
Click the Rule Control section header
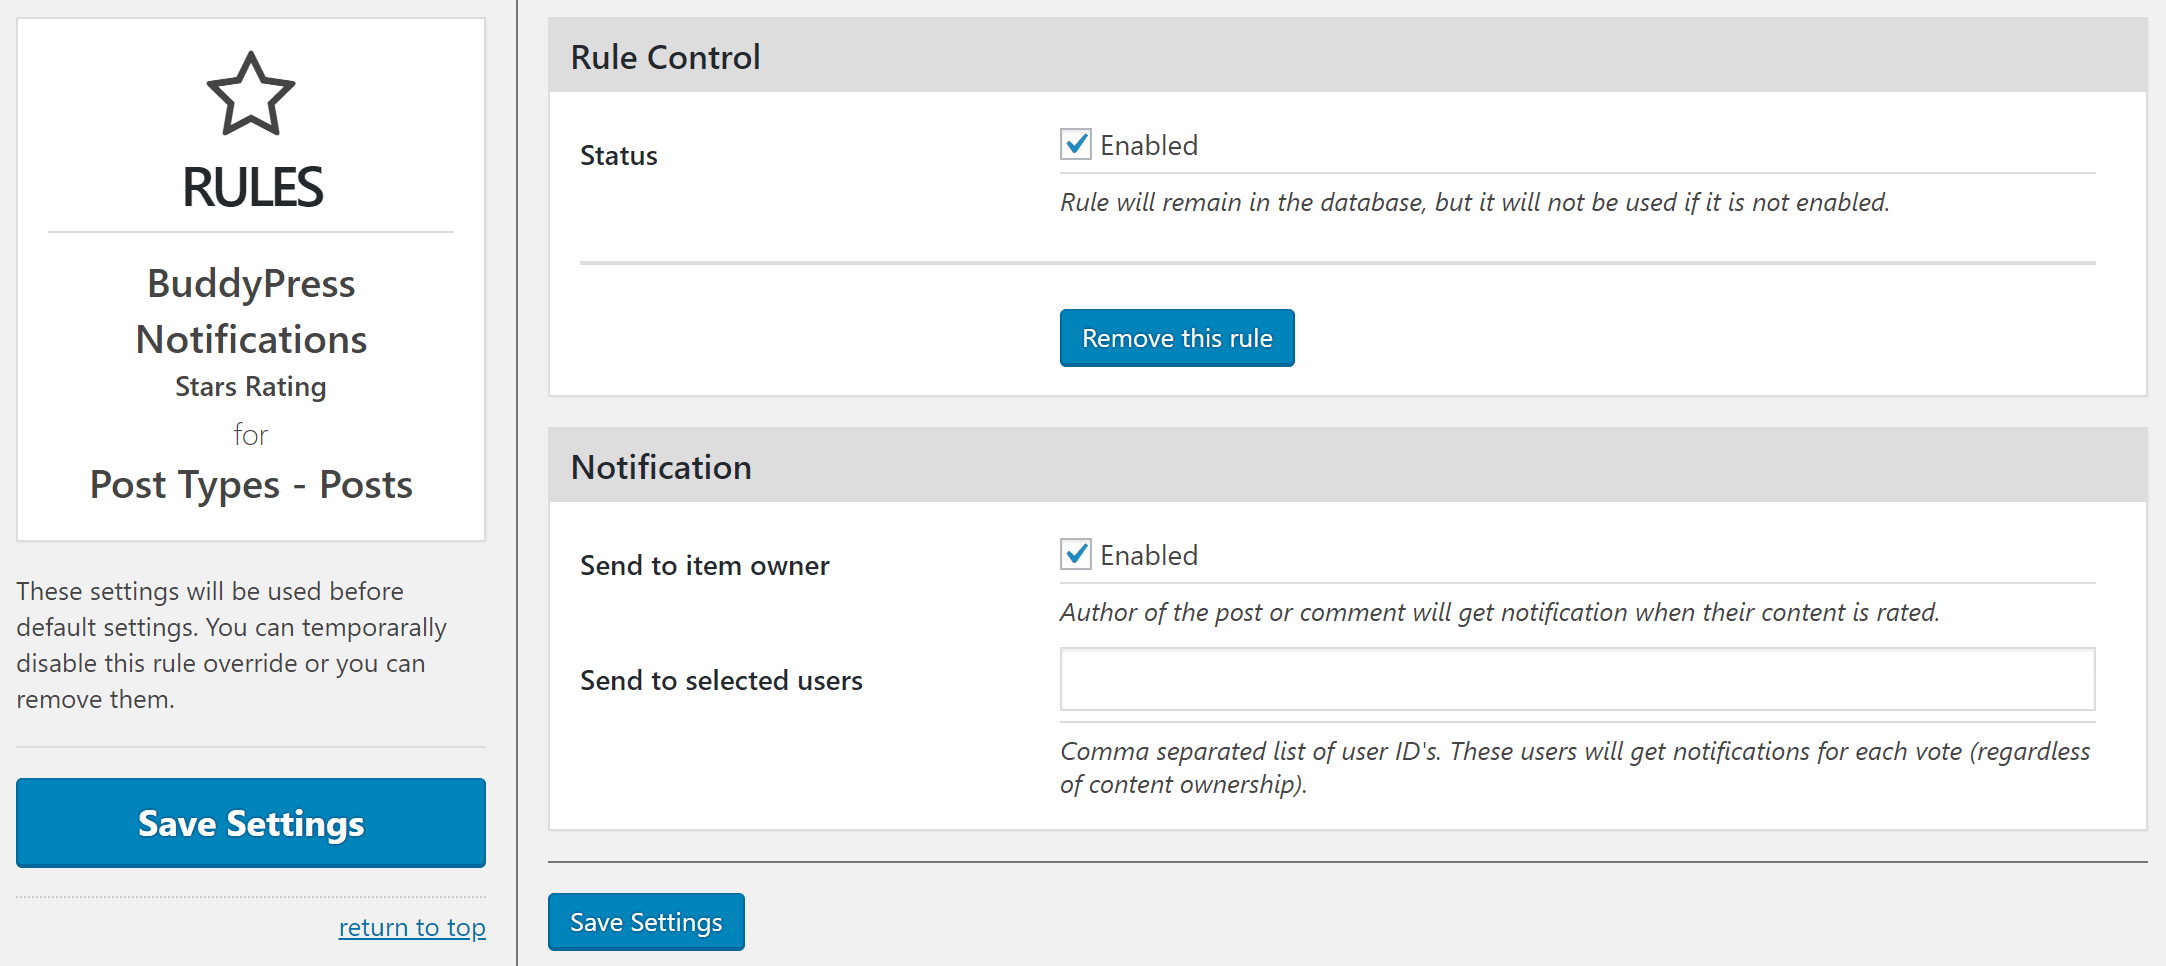[1347, 56]
